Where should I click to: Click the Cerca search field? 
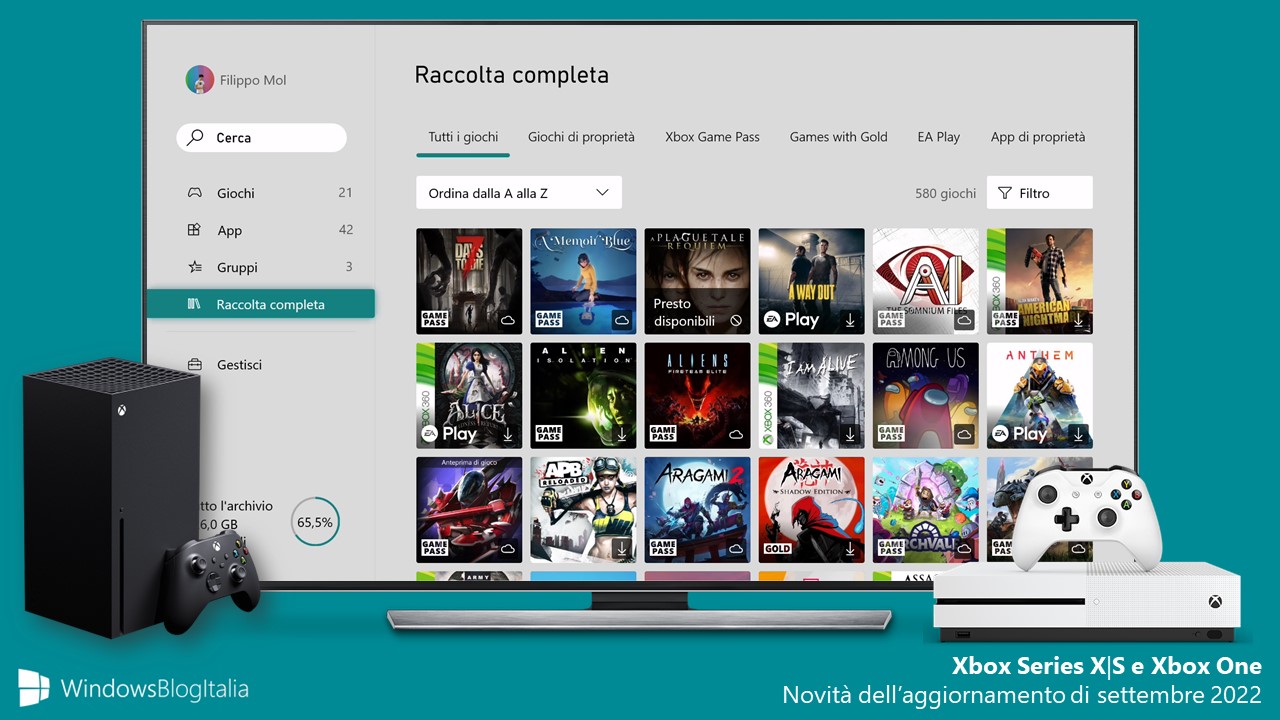pyautogui.click(x=262, y=138)
